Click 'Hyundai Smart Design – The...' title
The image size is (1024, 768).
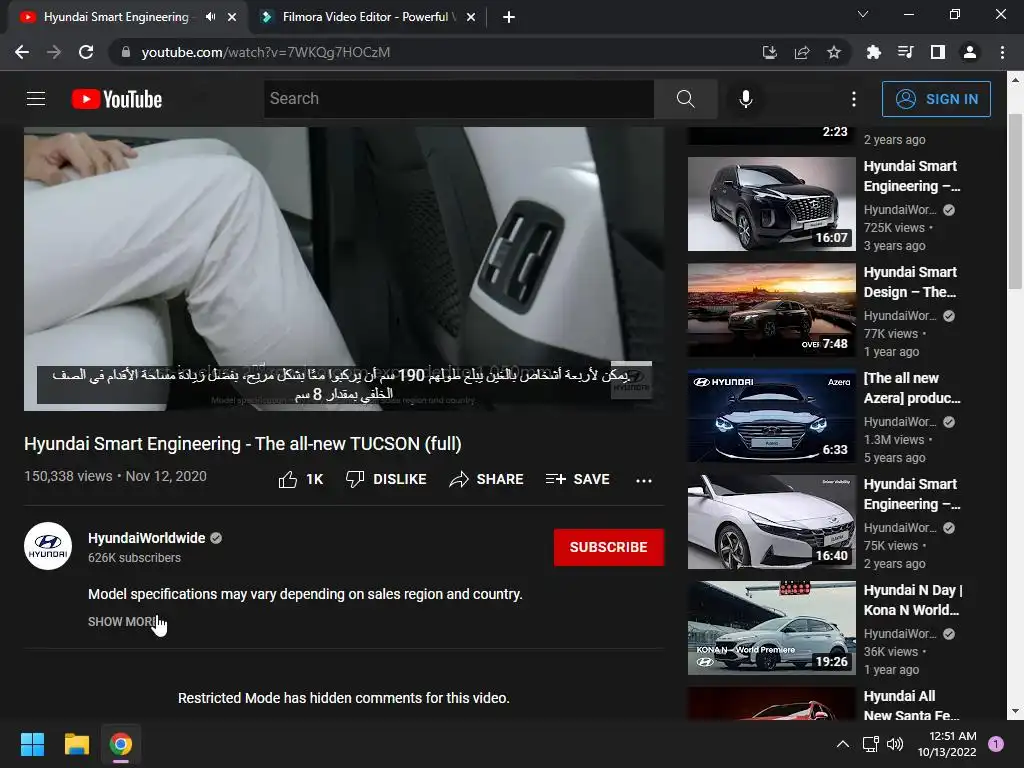[x=910, y=282]
